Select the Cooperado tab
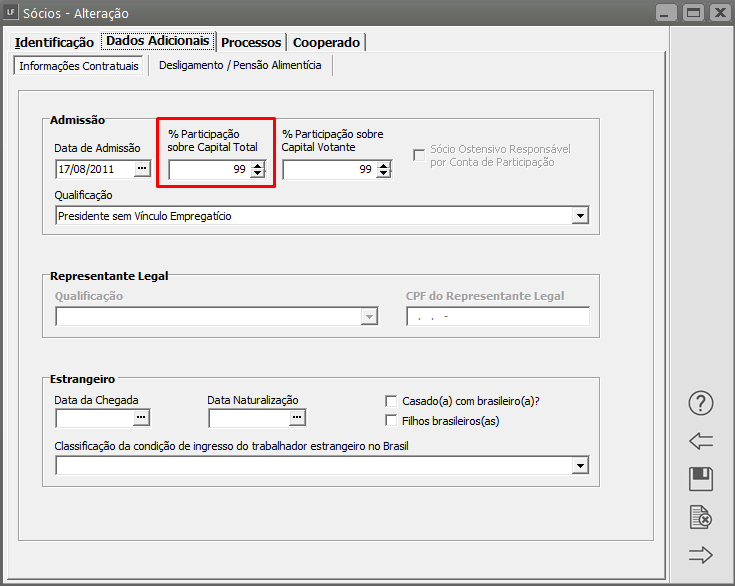This screenshot has width=735, height=586. (x=326, y=42)
